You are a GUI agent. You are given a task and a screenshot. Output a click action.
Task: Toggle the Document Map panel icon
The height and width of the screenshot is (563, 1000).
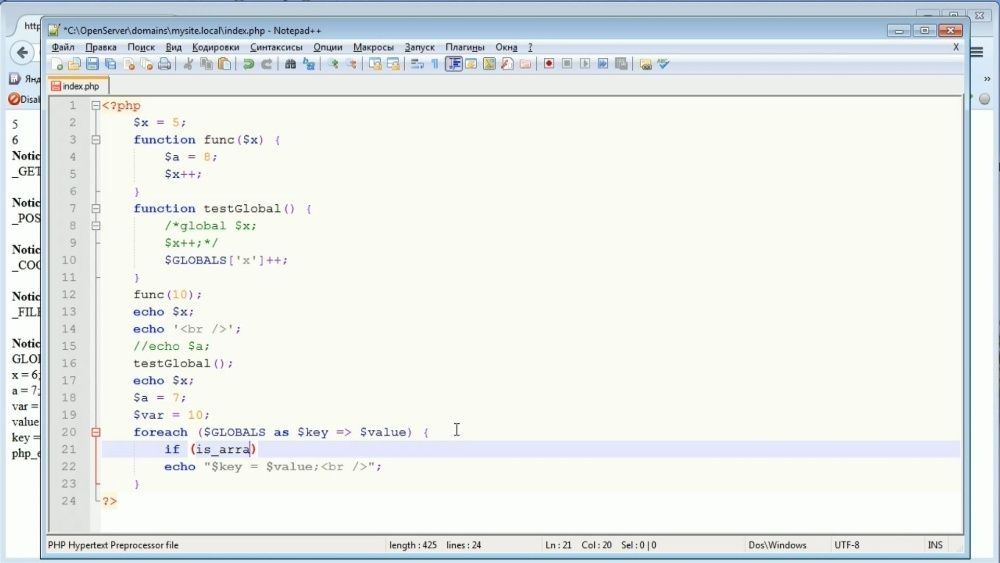pos(489,64)
